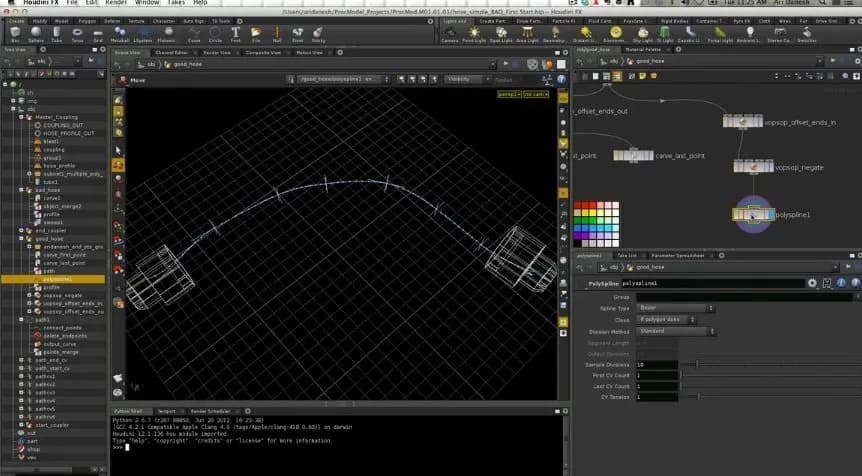Open the Scene View tab
The height and width of the screenshot is (476, 862).
click(127, 53)
